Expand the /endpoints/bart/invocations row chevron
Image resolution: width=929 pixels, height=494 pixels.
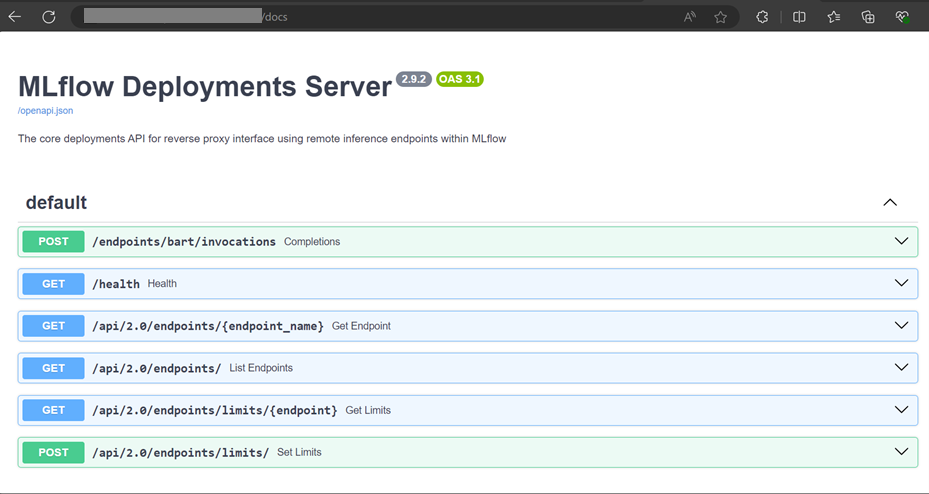pos(901,242)
